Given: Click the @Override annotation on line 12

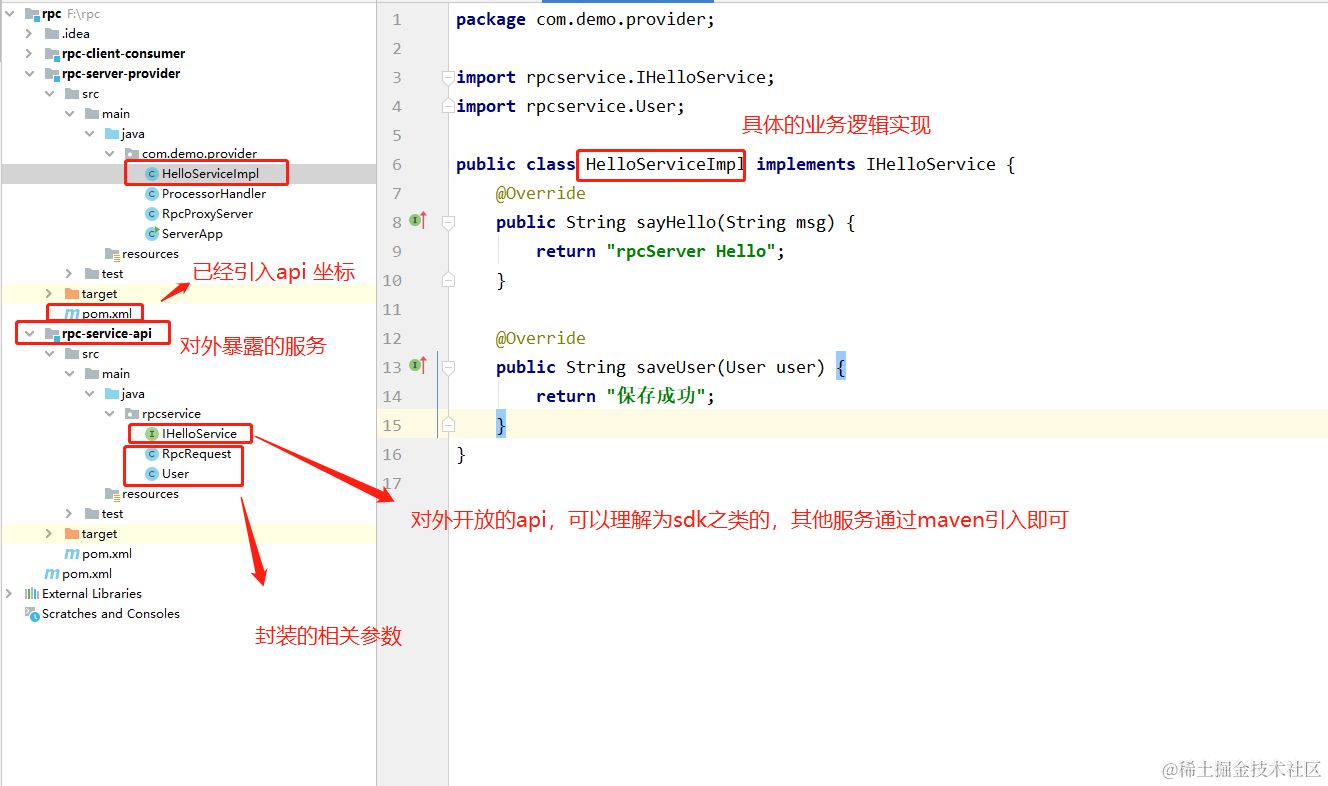Looking at the screenshot, I should click(x=541, y=338).
